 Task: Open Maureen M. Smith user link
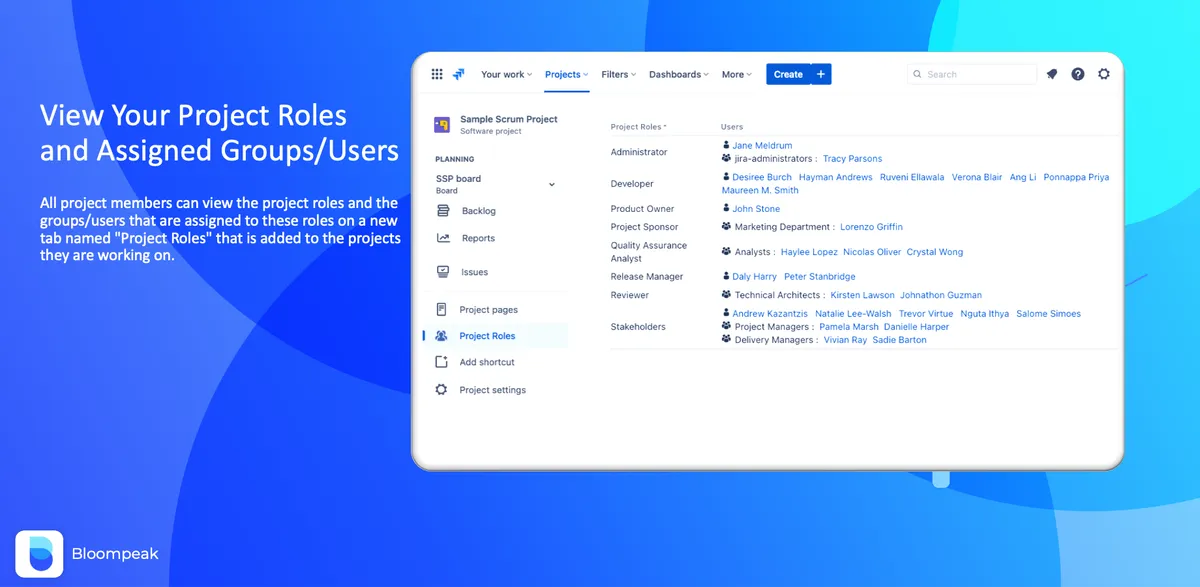760,190
